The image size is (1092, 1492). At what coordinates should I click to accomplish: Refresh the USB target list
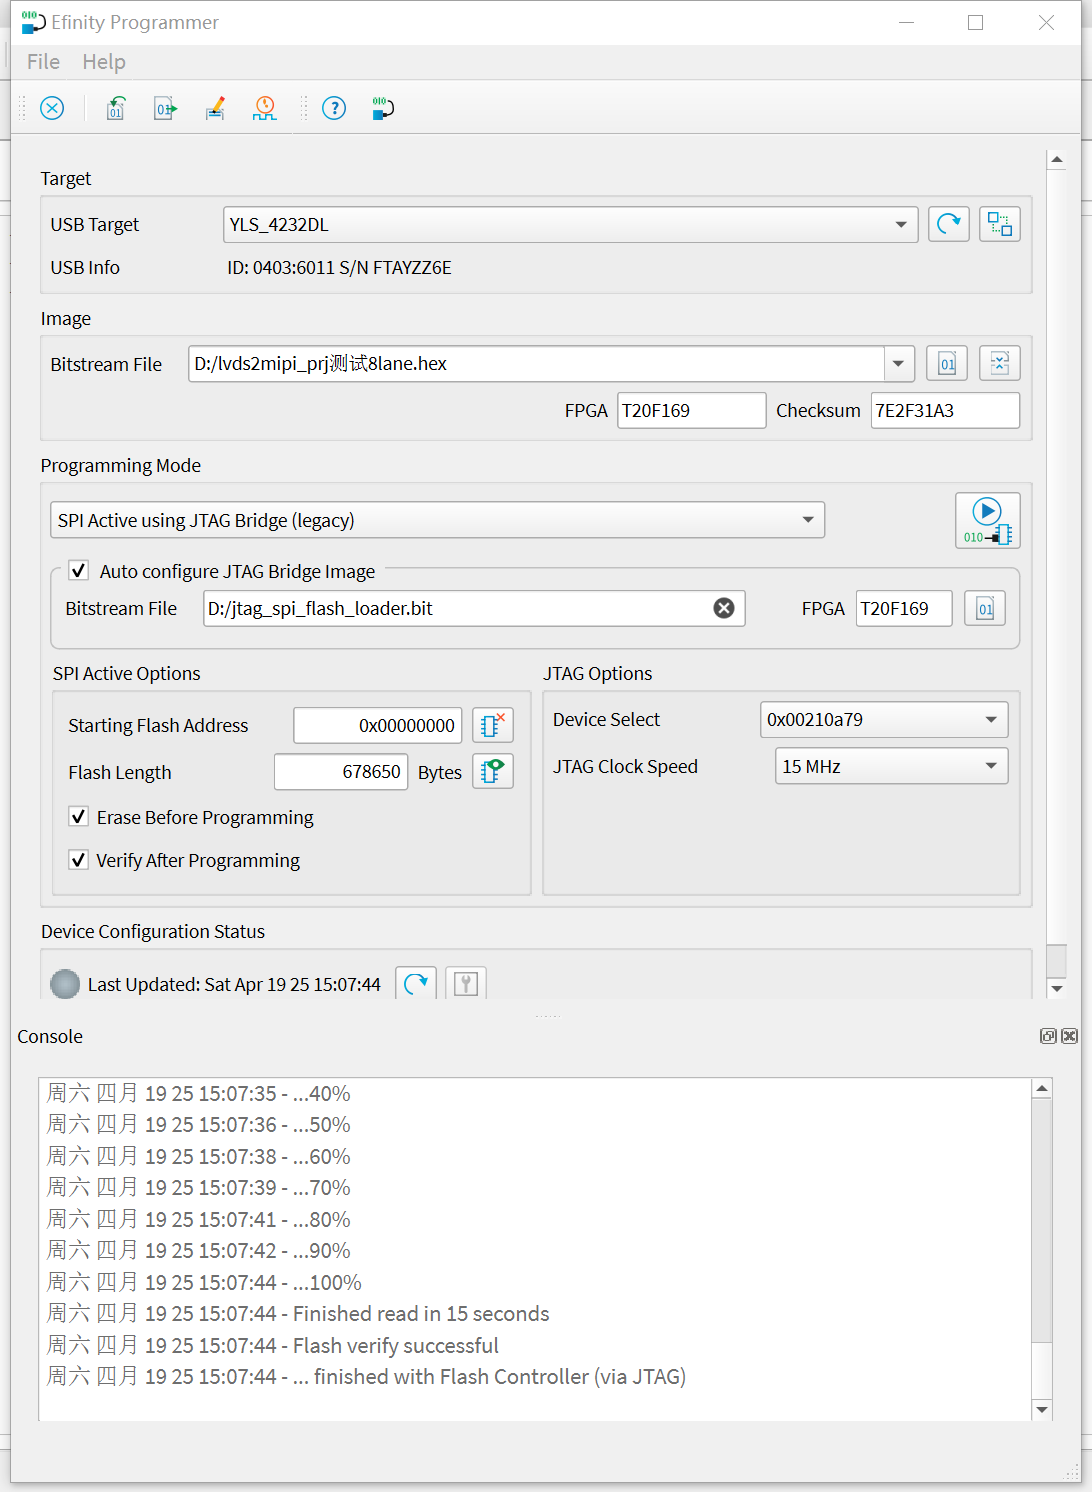(949, 224)
